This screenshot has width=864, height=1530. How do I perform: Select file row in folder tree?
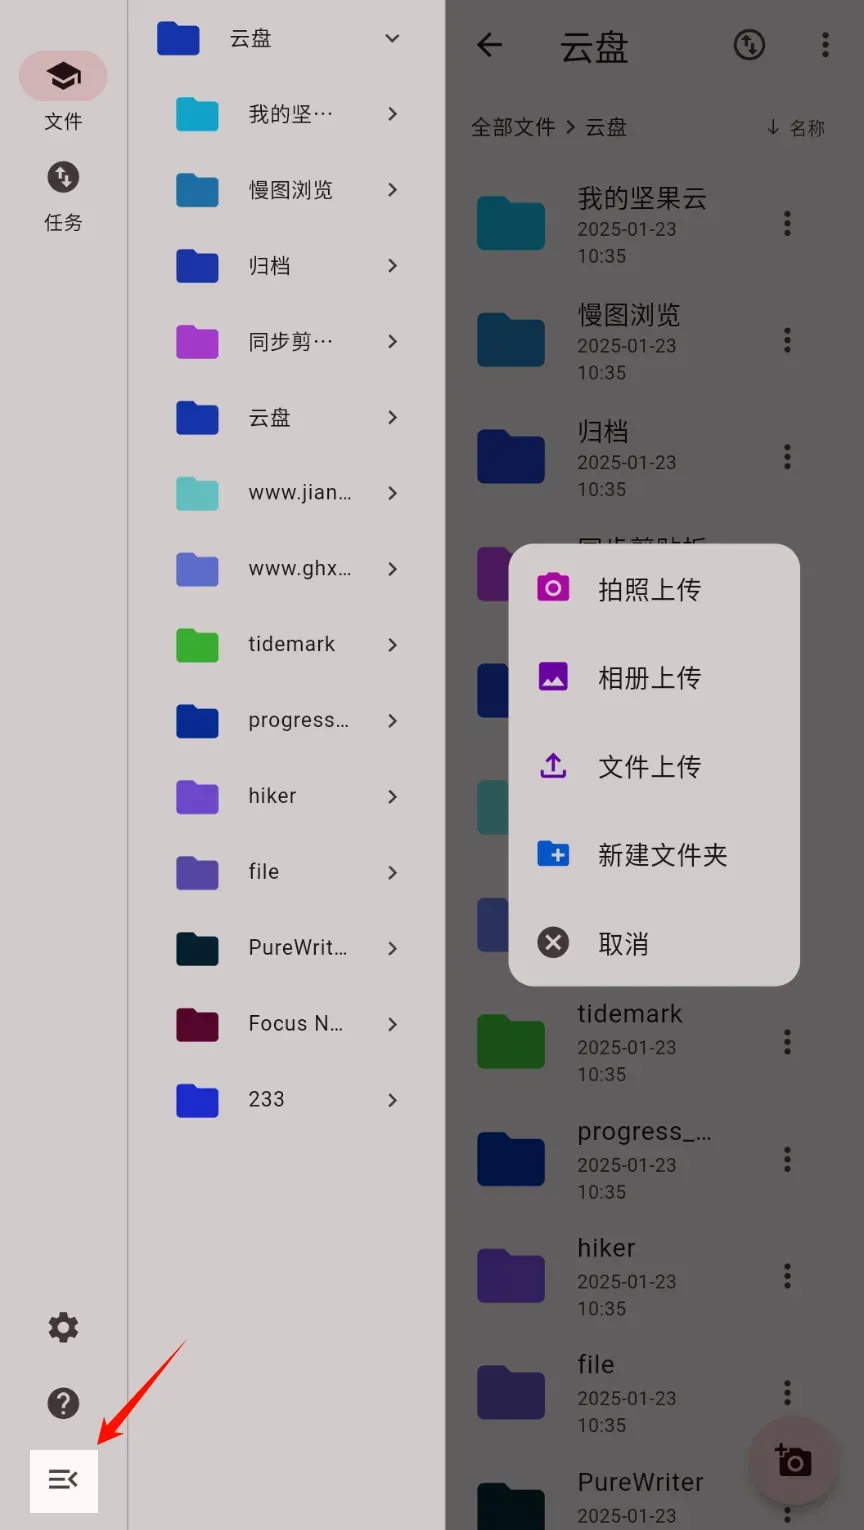click(x=288, y=872)
